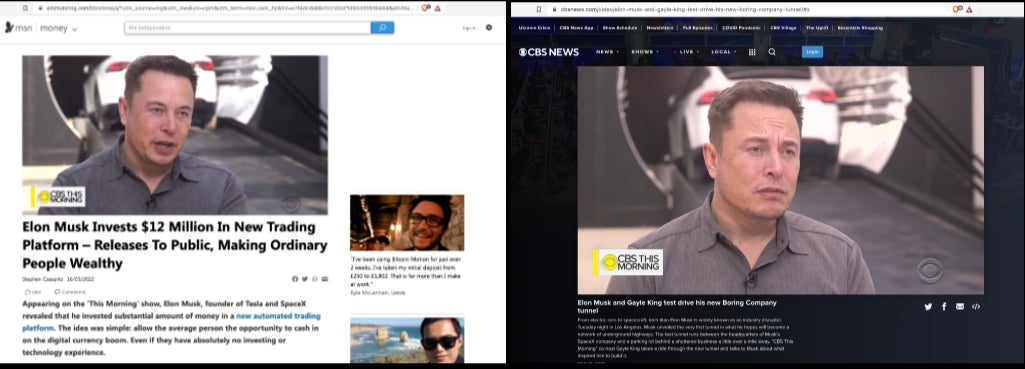This screenshot has width=1025, height=369.
Task: Click the blue msn search button
Action: point(382,27)
